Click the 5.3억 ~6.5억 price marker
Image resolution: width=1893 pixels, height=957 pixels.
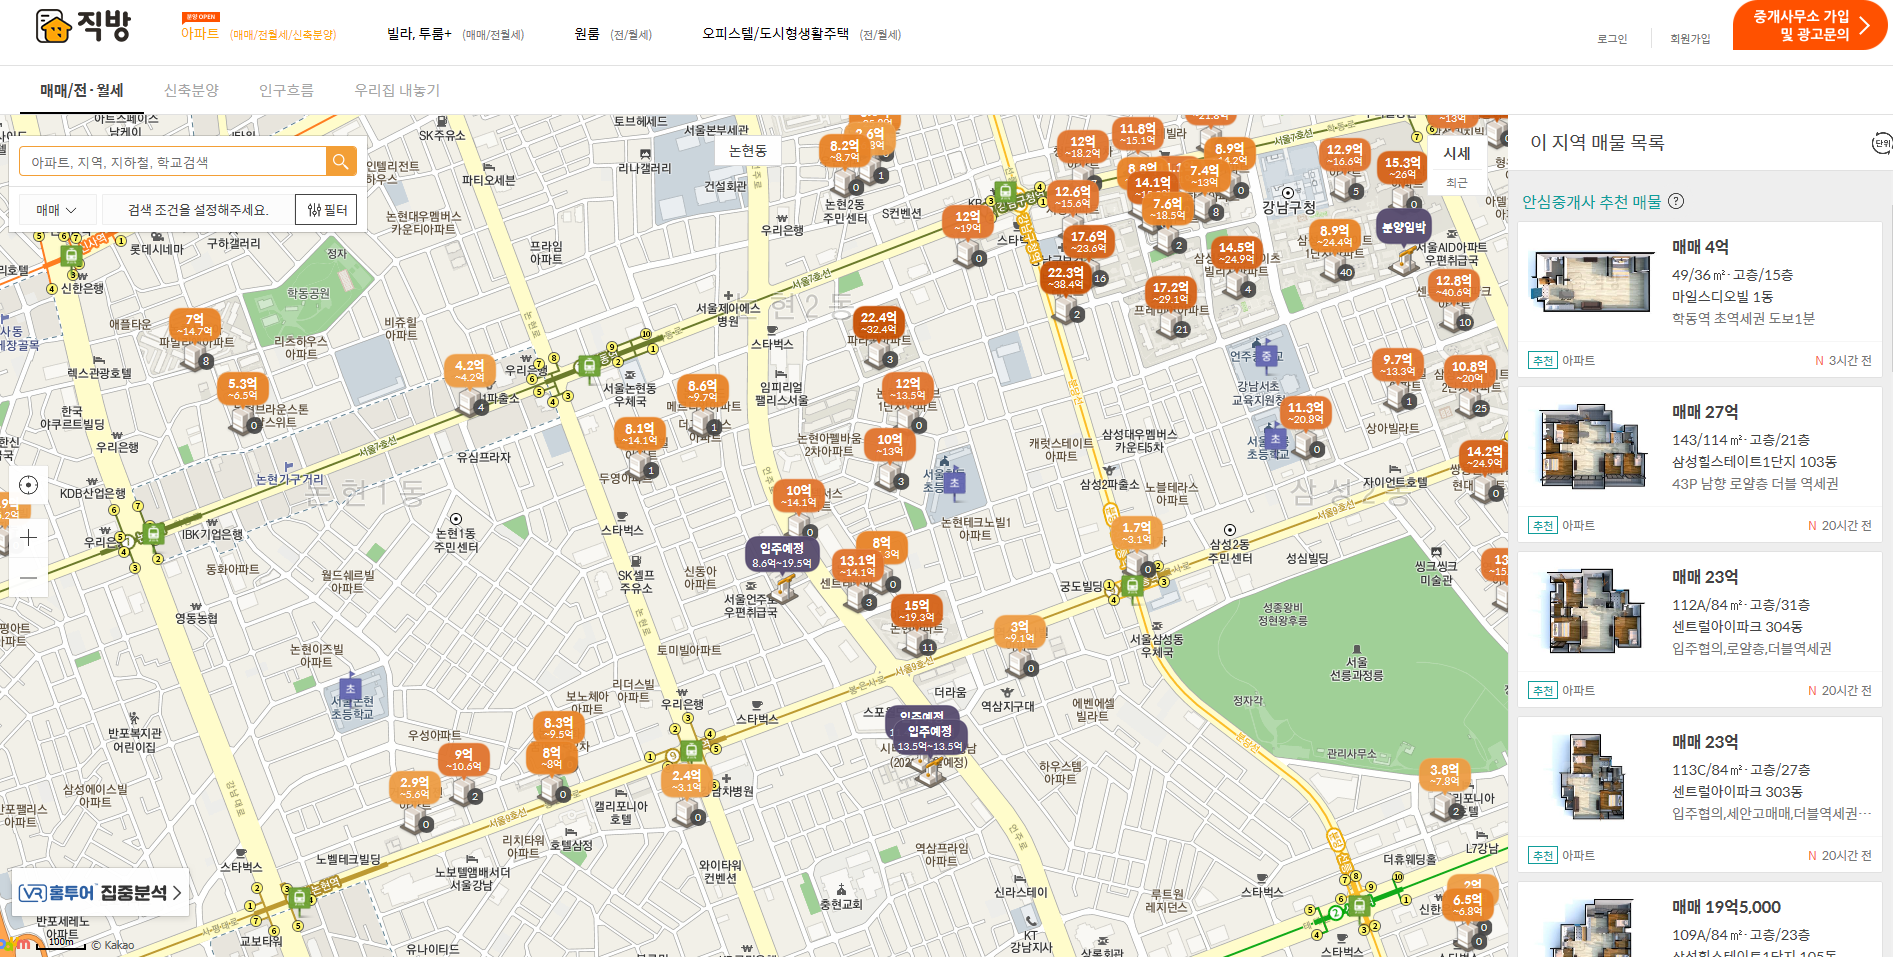click(x=242, y=389)
